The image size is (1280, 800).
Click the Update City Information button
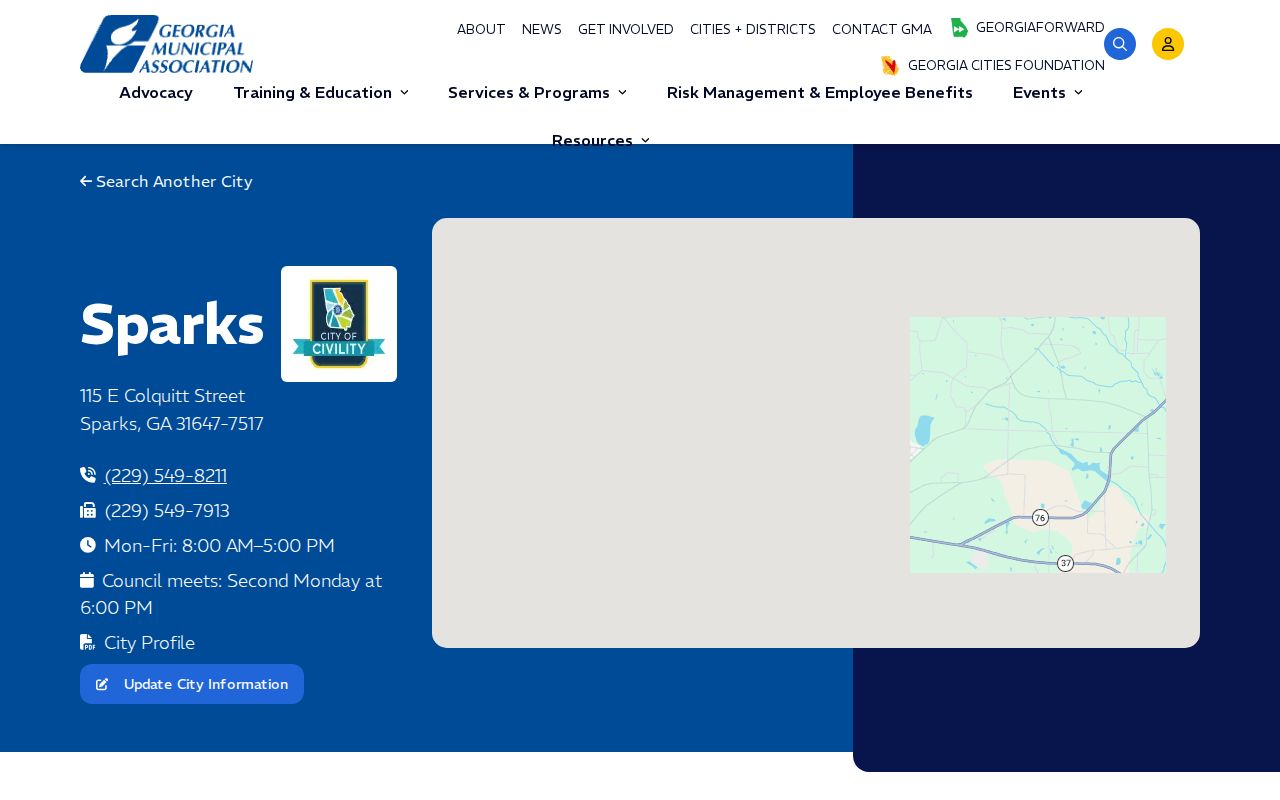click(192, 684)
